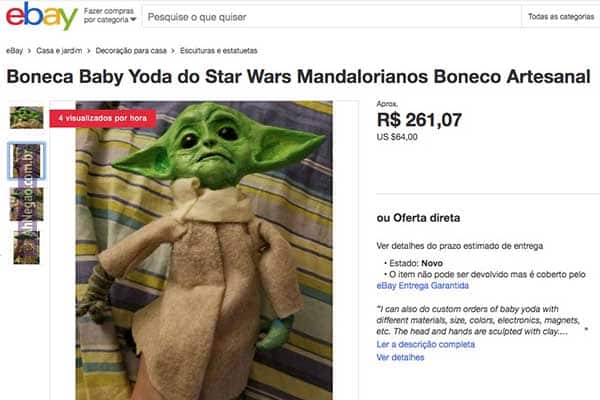Open the Casa e jardim breadcrumb
The height and width of the screenshot is (400, 600).
point(59,51)
